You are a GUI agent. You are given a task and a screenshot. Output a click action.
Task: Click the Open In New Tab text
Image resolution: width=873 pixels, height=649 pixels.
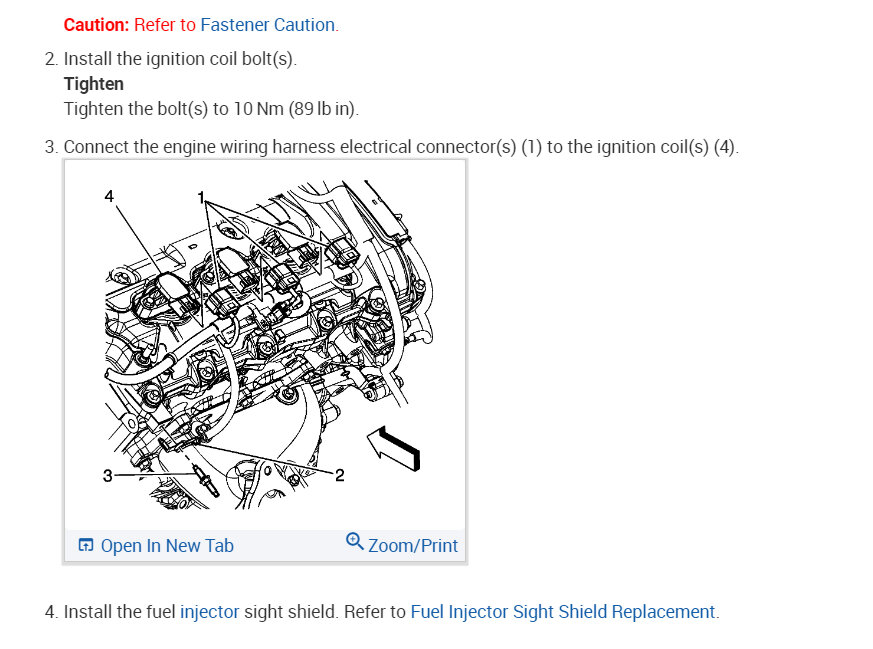coord(167,545)
